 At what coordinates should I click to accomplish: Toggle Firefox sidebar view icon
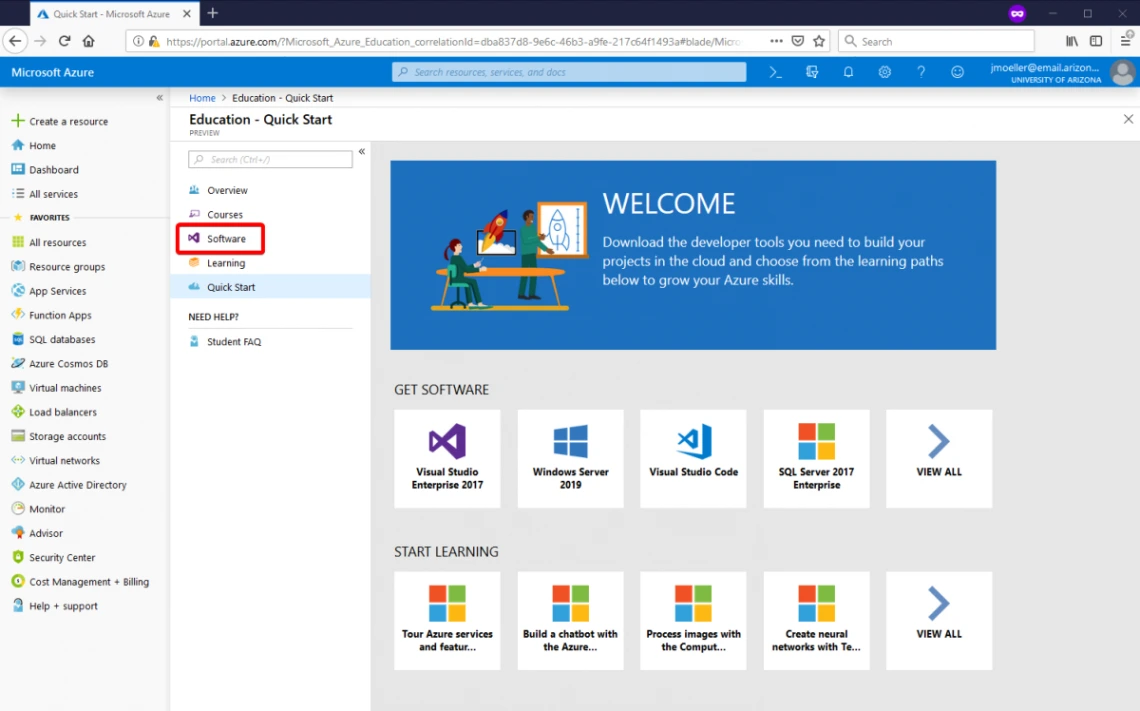point(1096,41)
